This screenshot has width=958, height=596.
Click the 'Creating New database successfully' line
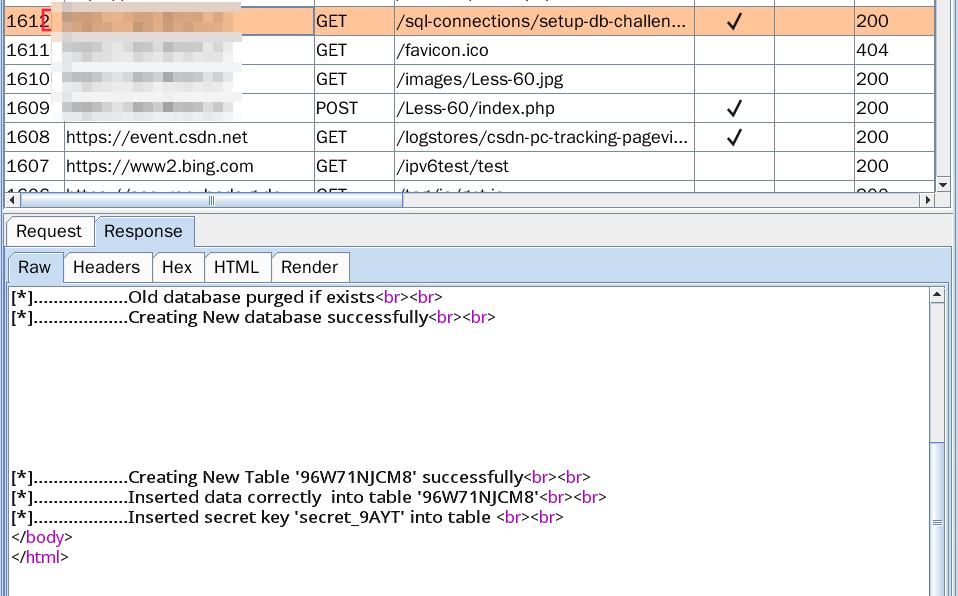pos(253,317)
